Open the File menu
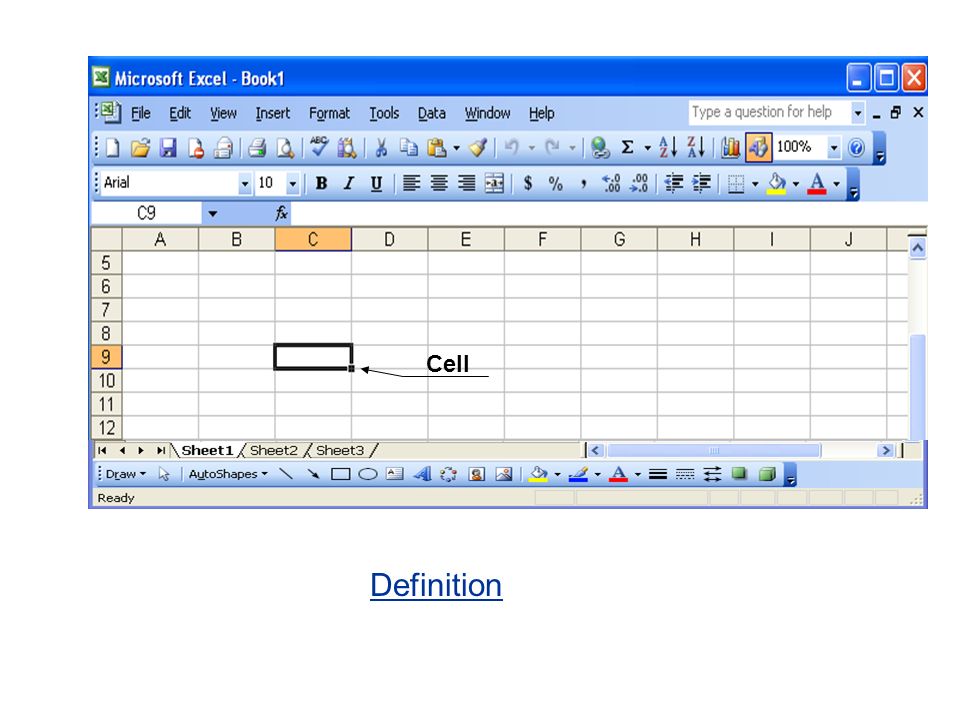The width and height of the screenshot is (960, 720). pos(141,113)
